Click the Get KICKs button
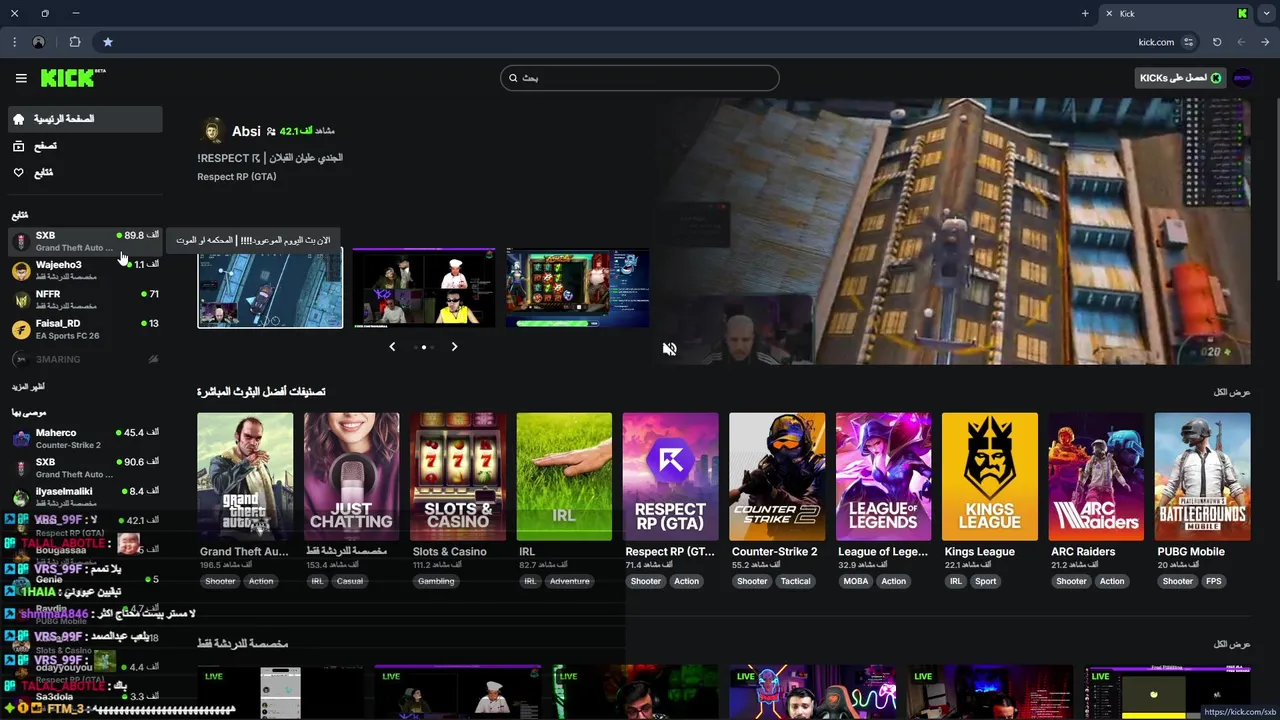This screenshot has width=1280, height=720. pos(1180,78)
